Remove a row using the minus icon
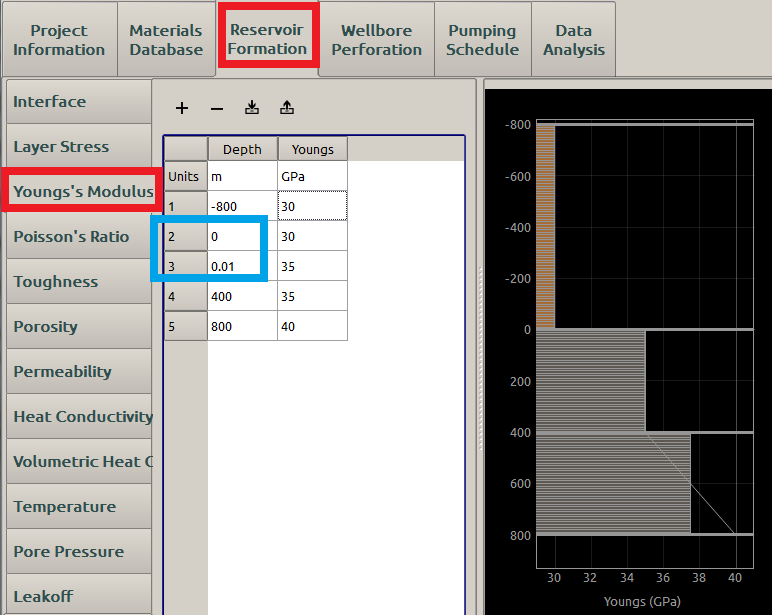 click(217, 108)
